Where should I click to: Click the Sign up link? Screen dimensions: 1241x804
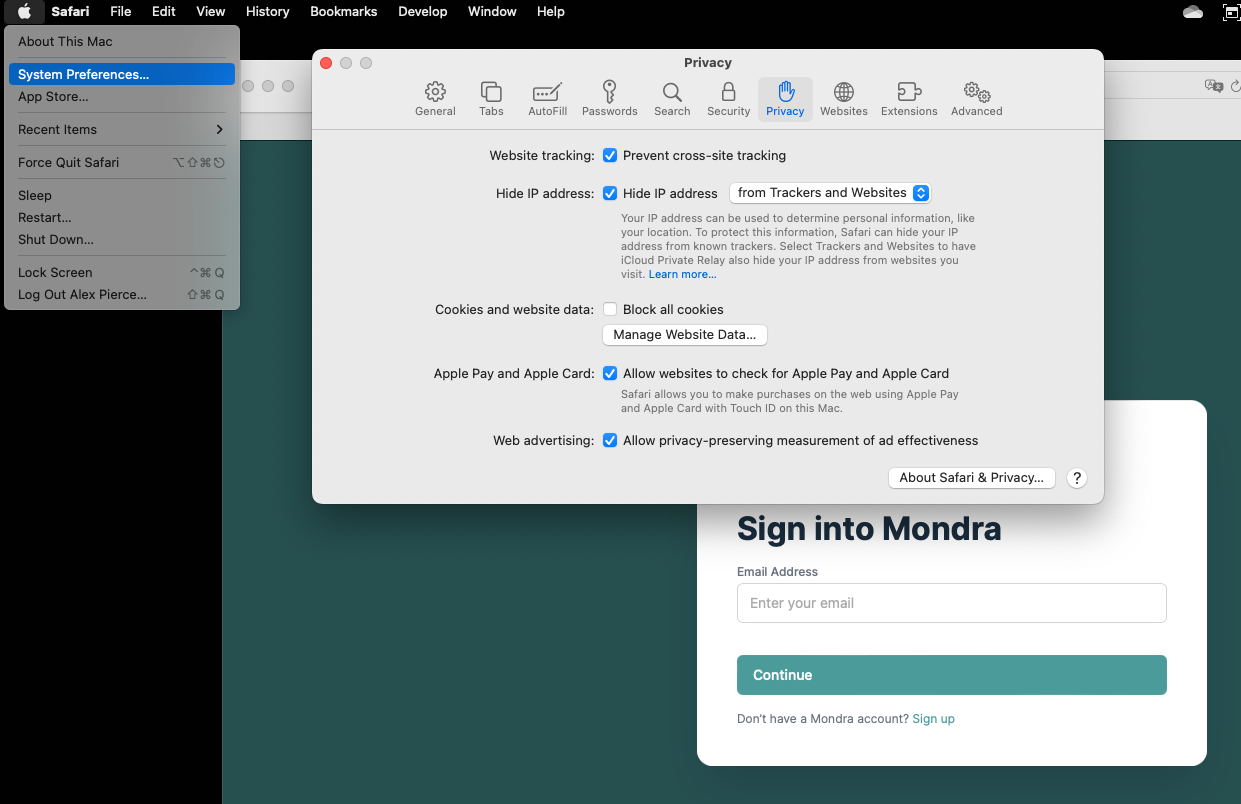point(933,719)
